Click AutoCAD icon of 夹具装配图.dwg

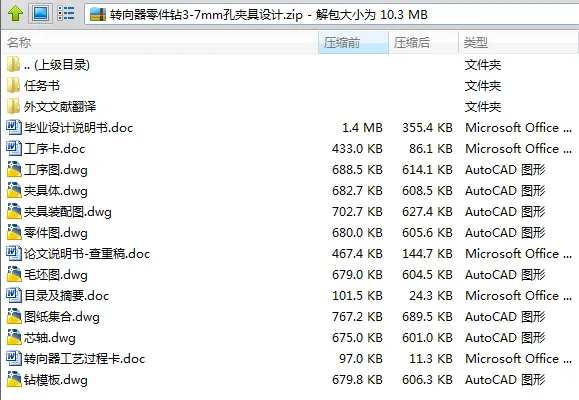click(14, 211)
